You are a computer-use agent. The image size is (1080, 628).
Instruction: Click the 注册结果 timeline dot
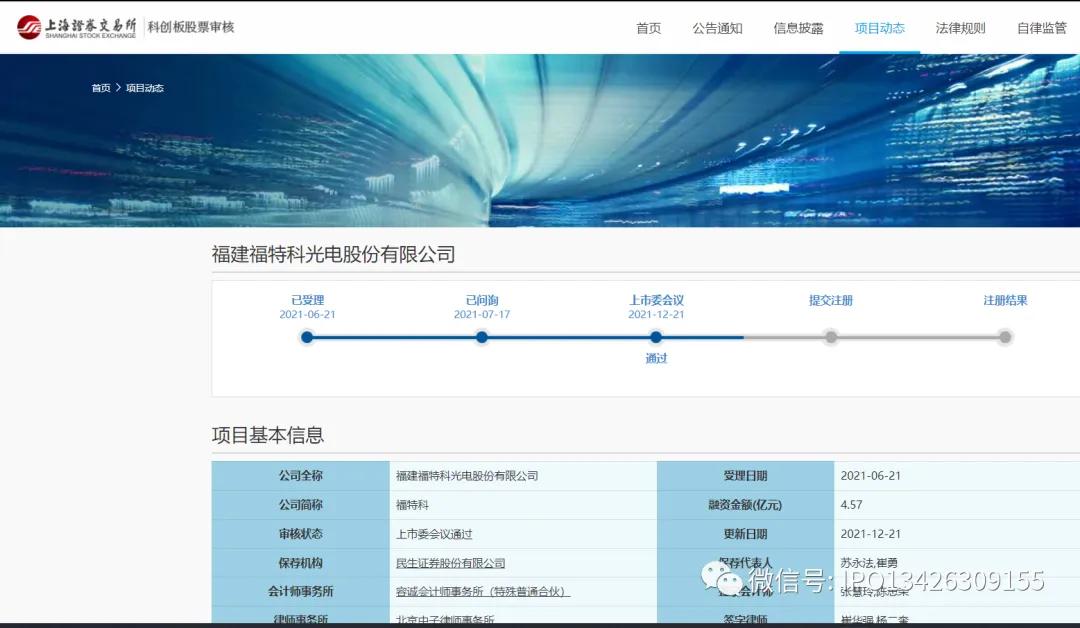[1005, 337]
